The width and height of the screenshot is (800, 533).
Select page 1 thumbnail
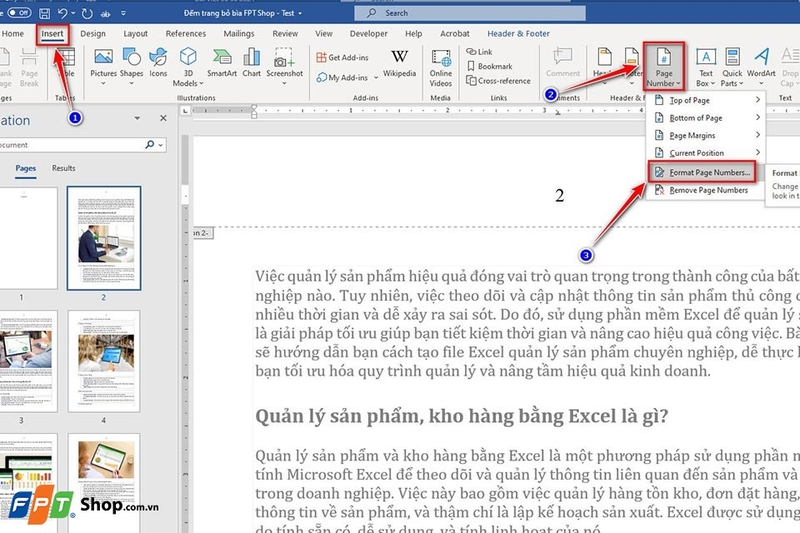(29, 238)
